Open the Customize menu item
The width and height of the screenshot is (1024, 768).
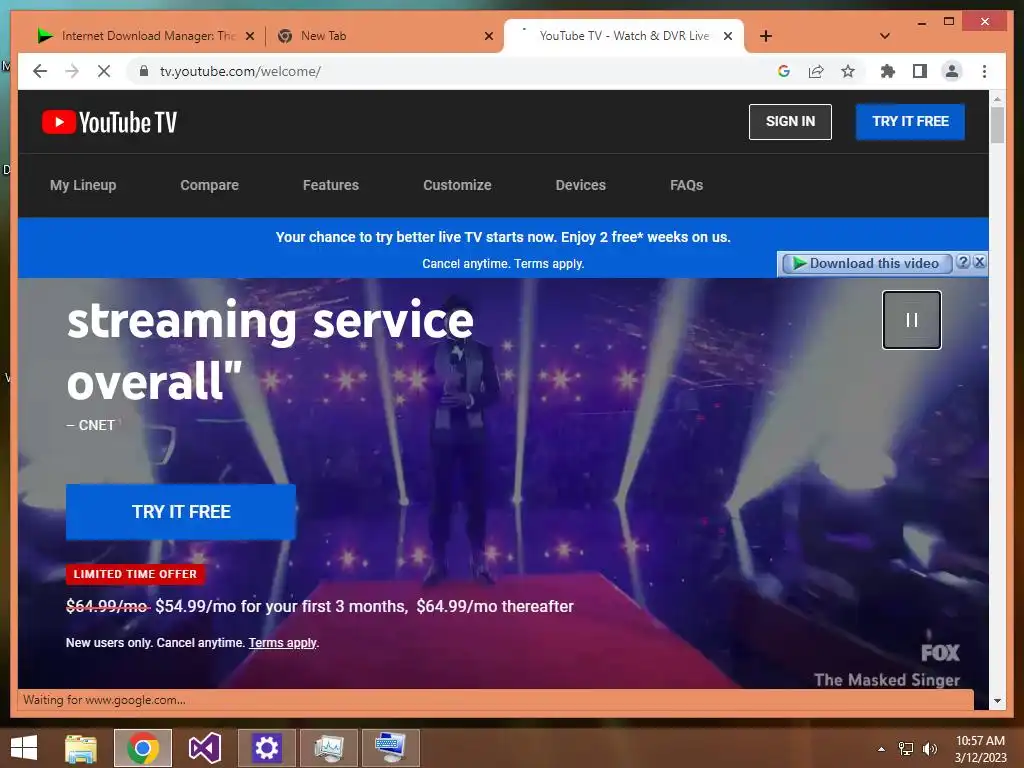click(x=457, y=185)
